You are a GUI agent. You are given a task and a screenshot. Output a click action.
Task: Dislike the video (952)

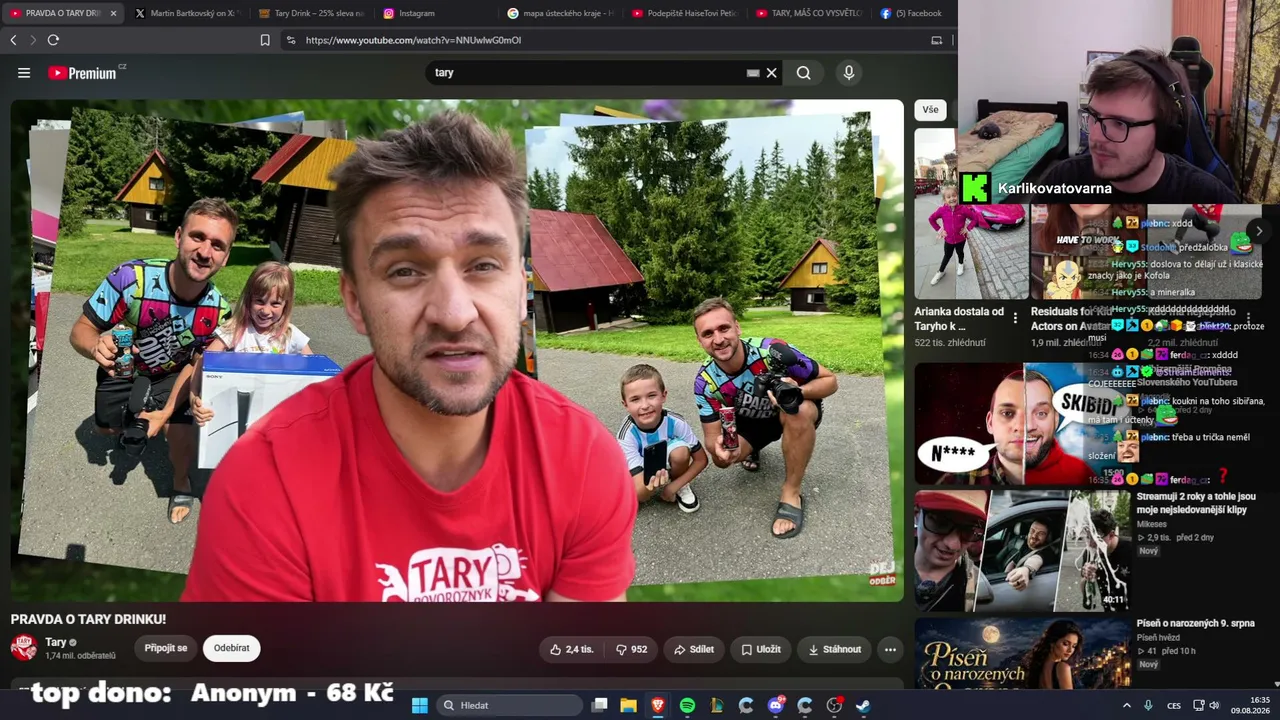click(631, 649)
